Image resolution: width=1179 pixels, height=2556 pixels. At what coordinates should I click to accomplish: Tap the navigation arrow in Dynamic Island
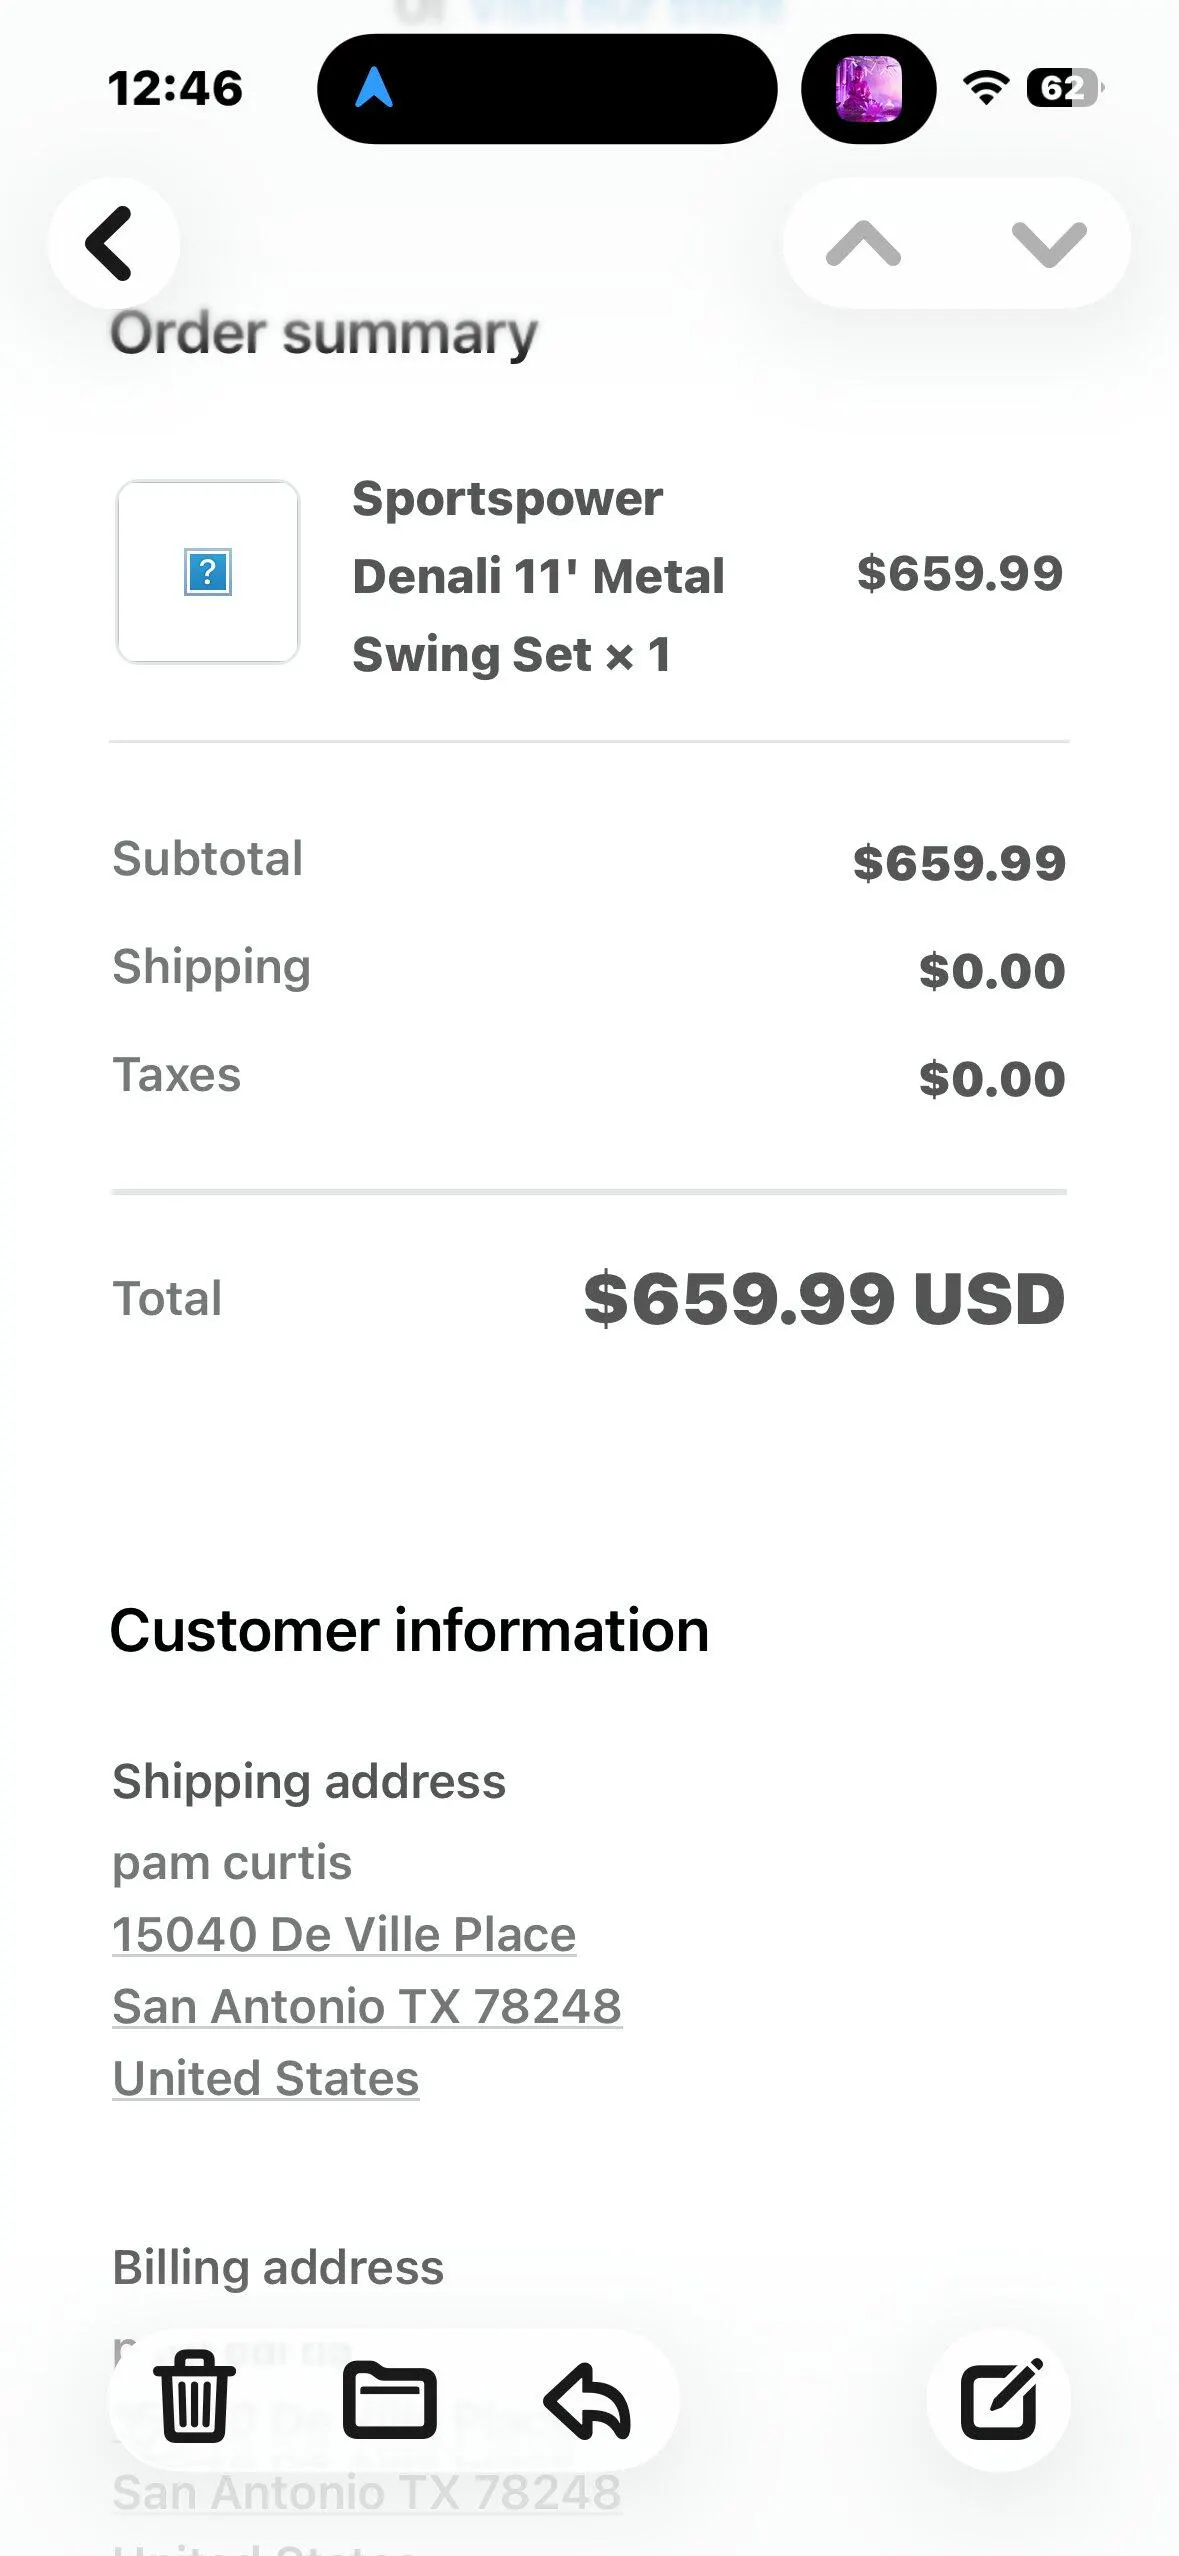pyautogui.click(x=374, y=88)
